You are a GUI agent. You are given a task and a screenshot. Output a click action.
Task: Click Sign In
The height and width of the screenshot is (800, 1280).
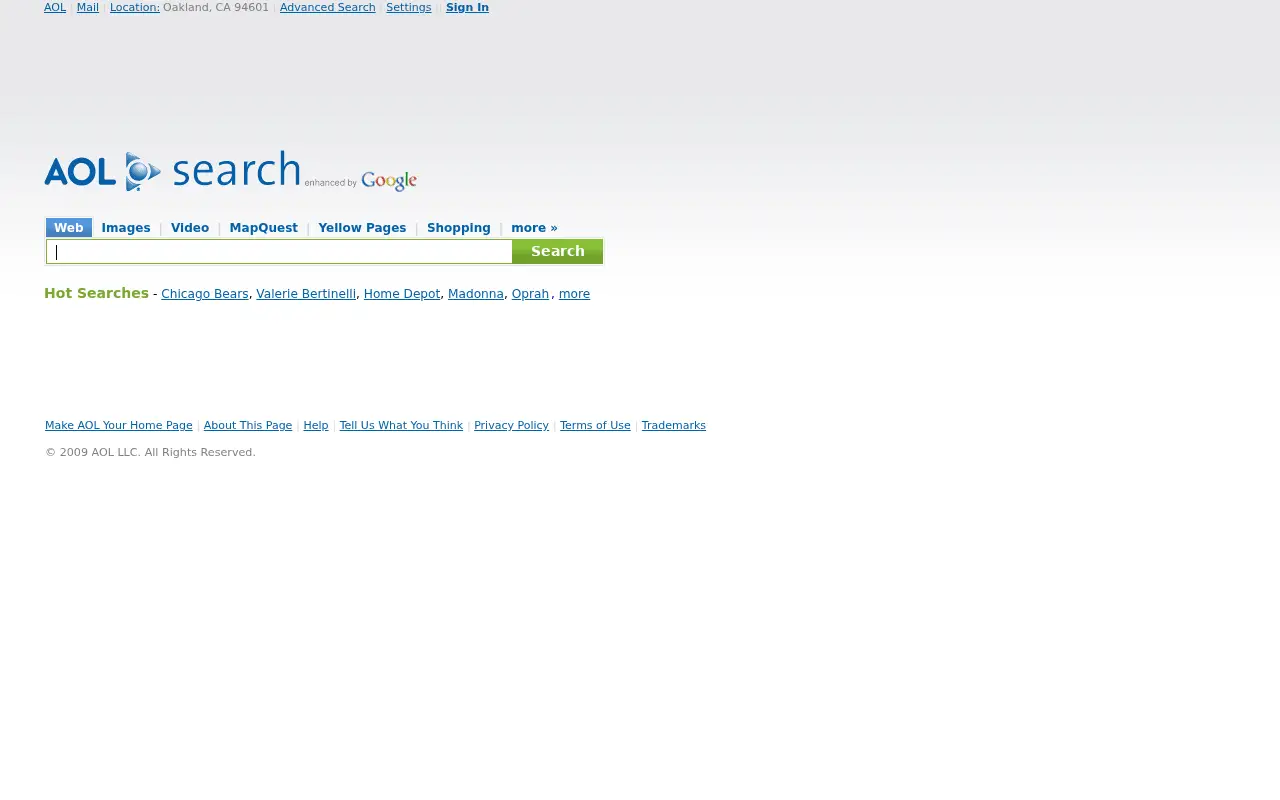(x=467, y=7)
